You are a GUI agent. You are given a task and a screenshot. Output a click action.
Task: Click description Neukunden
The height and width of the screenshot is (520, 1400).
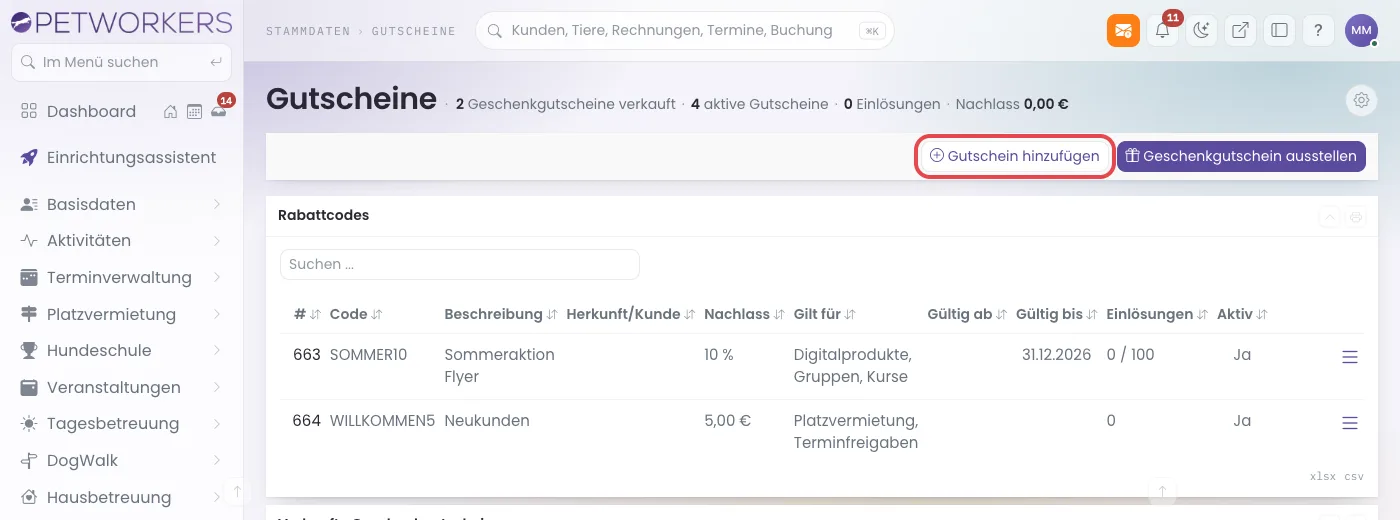pos(487,421)
